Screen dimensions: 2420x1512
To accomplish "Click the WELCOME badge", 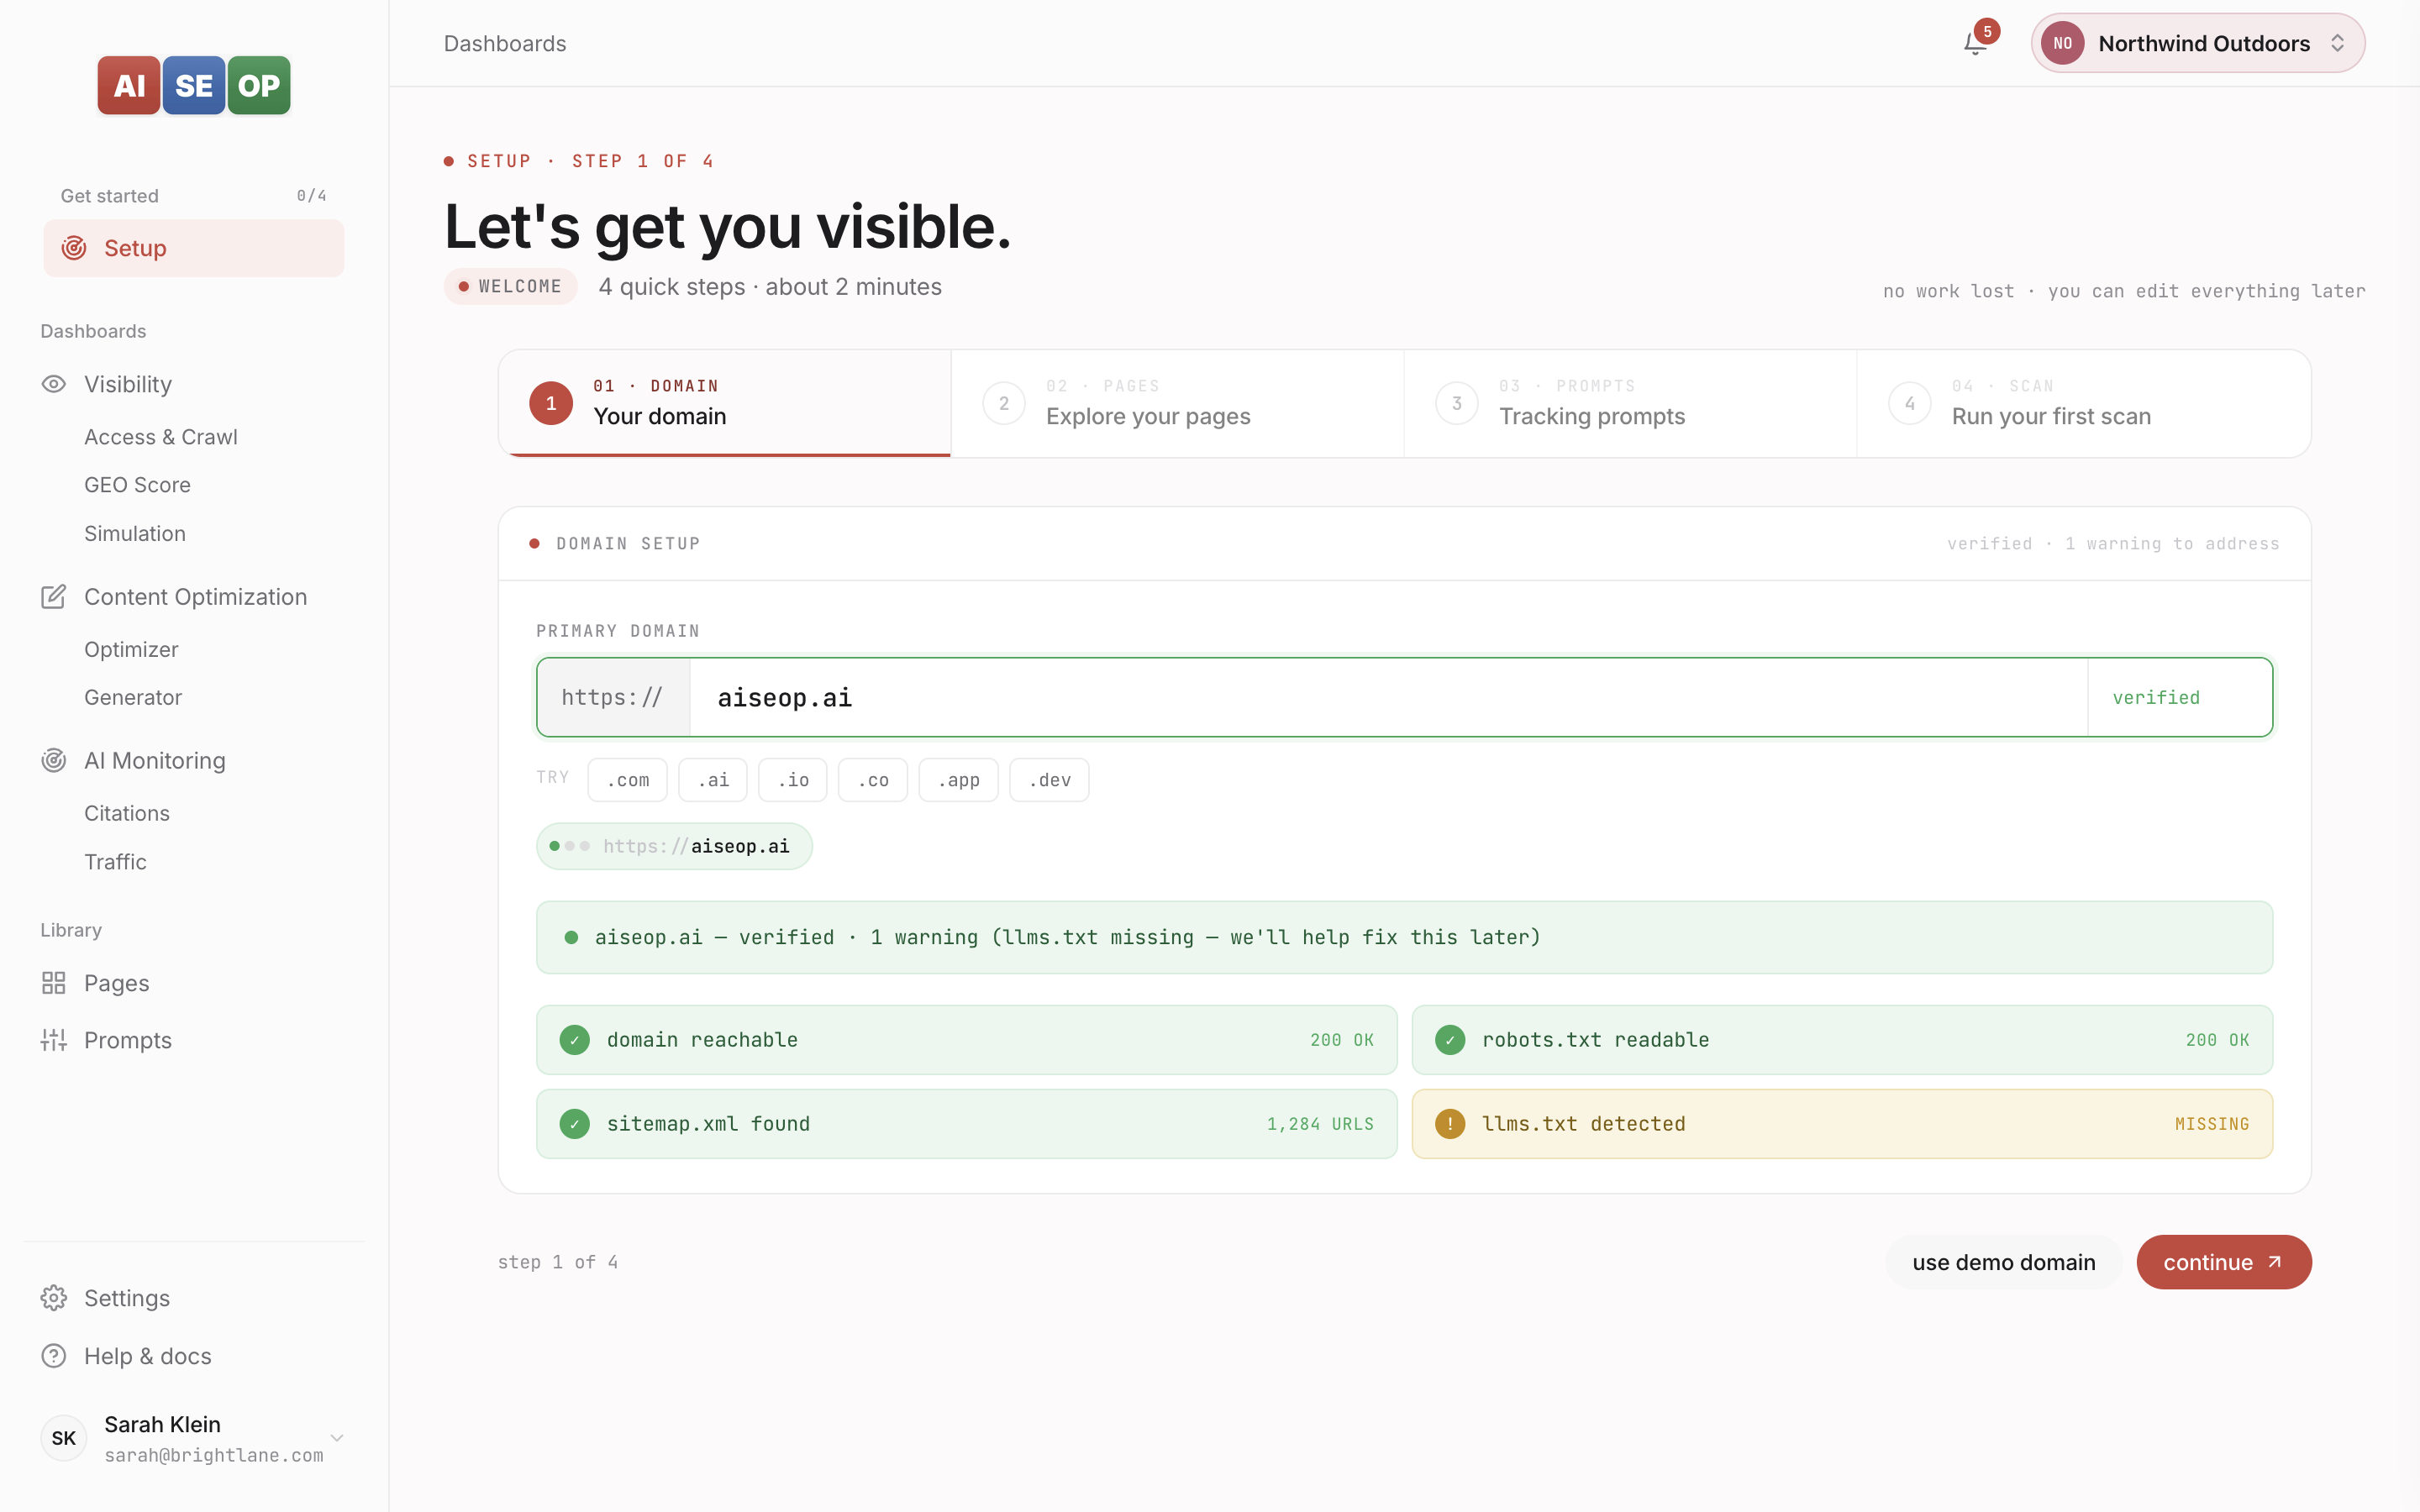I will (511, 286).
